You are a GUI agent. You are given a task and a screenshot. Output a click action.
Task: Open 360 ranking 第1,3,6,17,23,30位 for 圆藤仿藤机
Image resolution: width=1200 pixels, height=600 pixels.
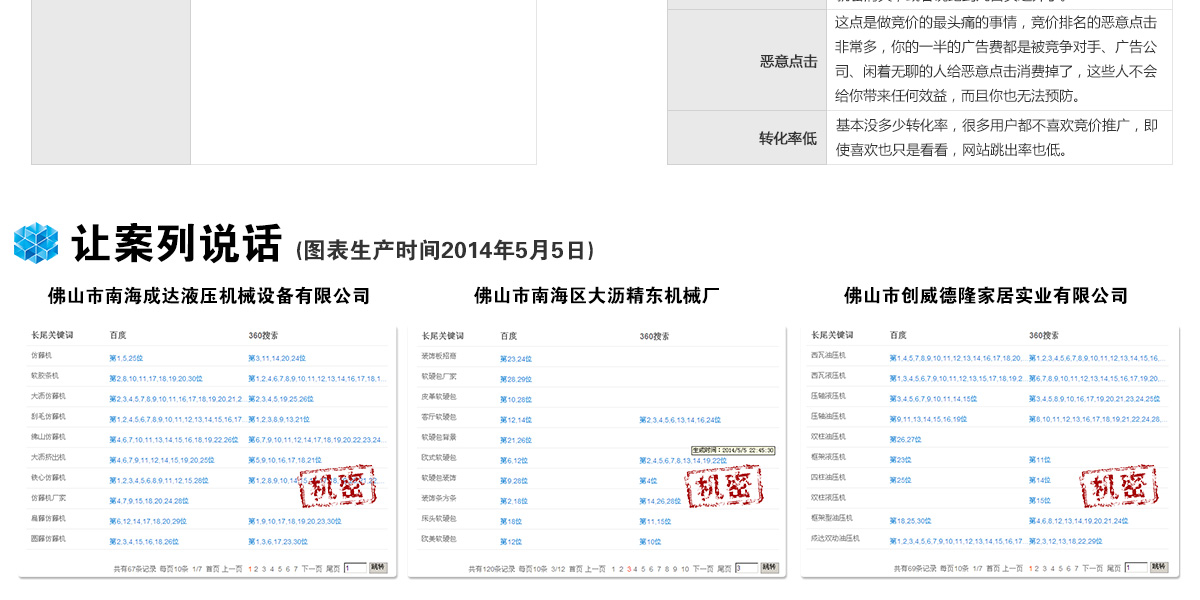pyautogui.click(x=278, y=541)
